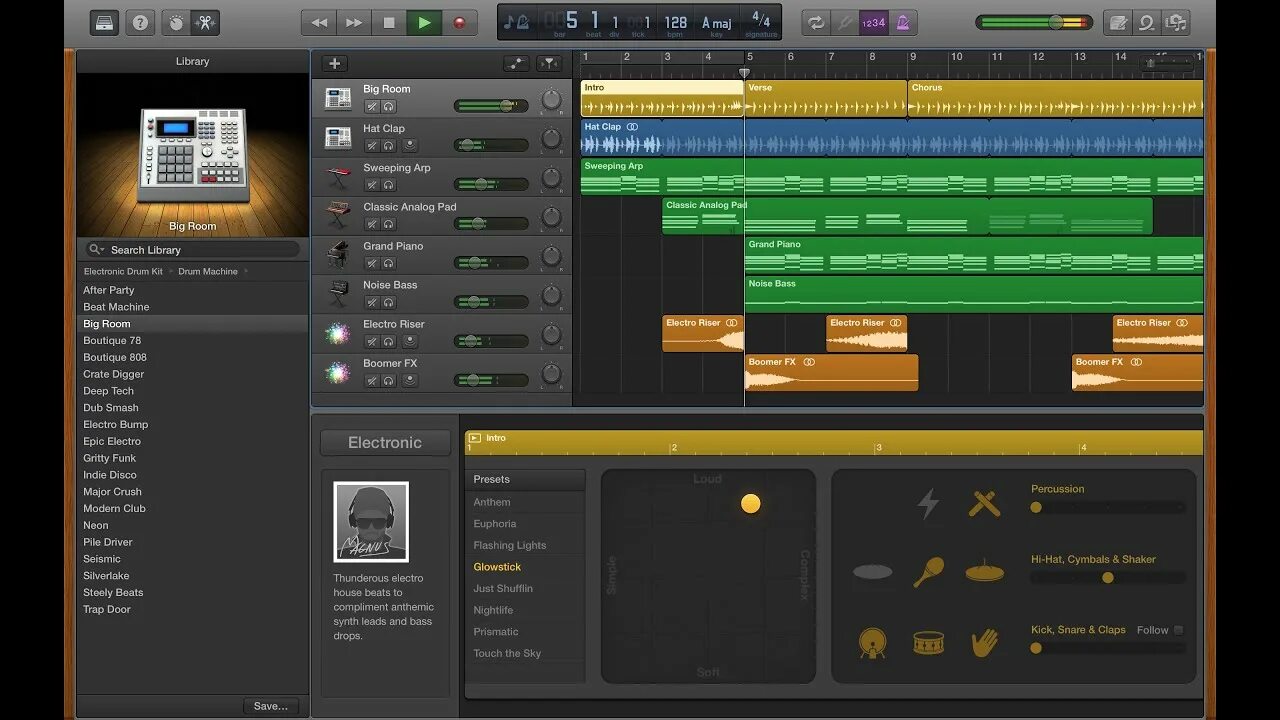Screen dimensions: 1280x720
Task: Open the Tuner fork button
Action: click(x=845, y=22)
